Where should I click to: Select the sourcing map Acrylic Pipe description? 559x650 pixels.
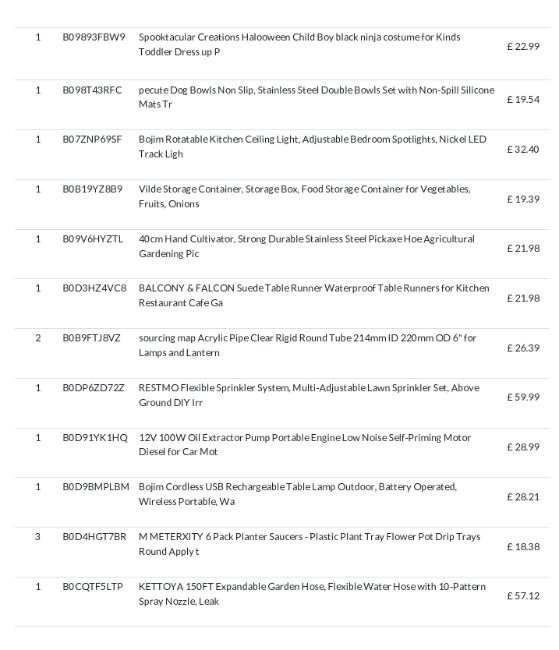pyautogui.click(x=307, y=345)
